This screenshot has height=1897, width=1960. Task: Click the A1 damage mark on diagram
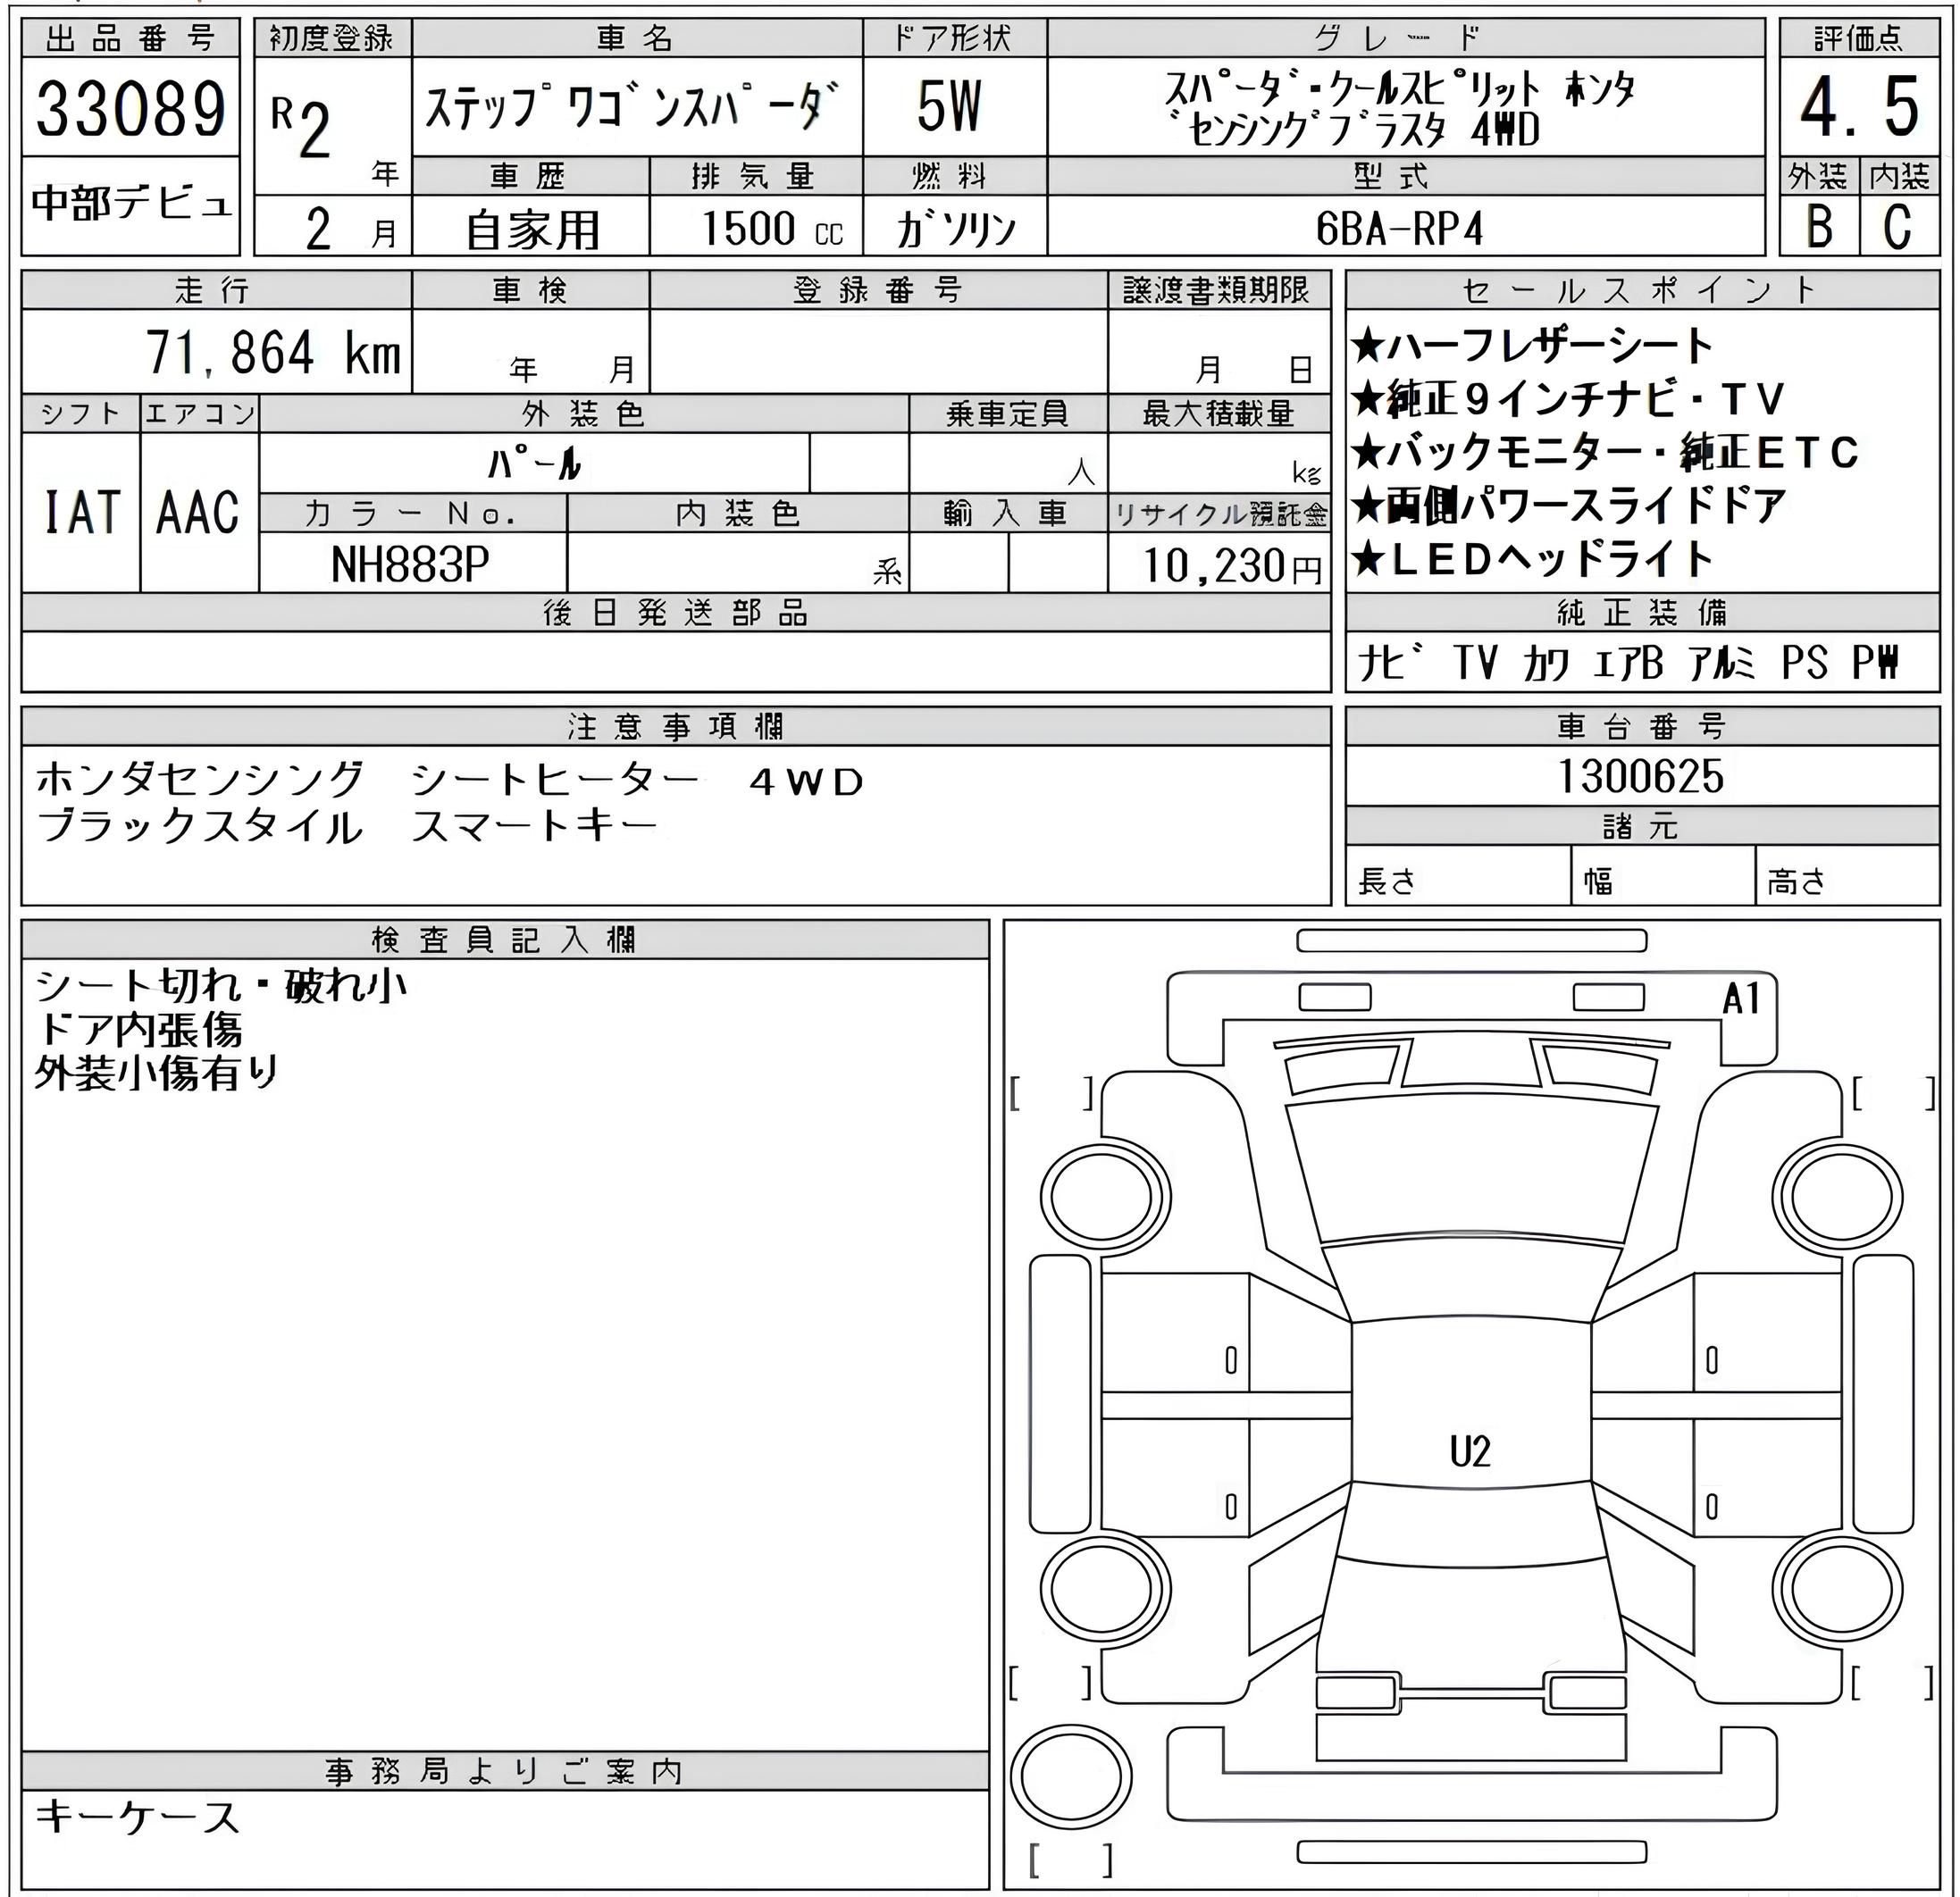(x=1741, y=998)
